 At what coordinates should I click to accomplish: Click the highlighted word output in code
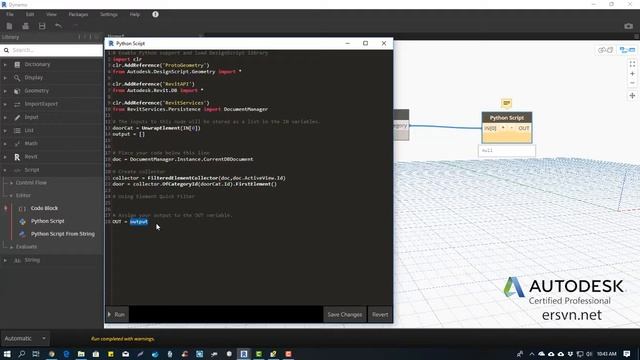(x=139, y=222)
